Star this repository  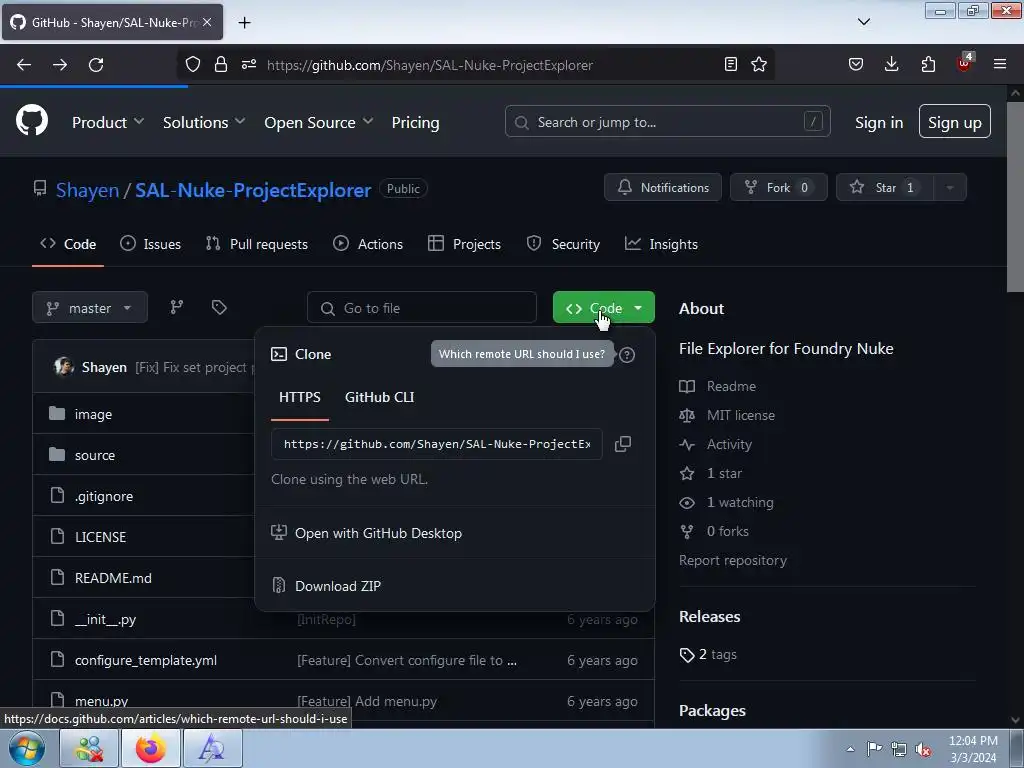coord(885,187)
